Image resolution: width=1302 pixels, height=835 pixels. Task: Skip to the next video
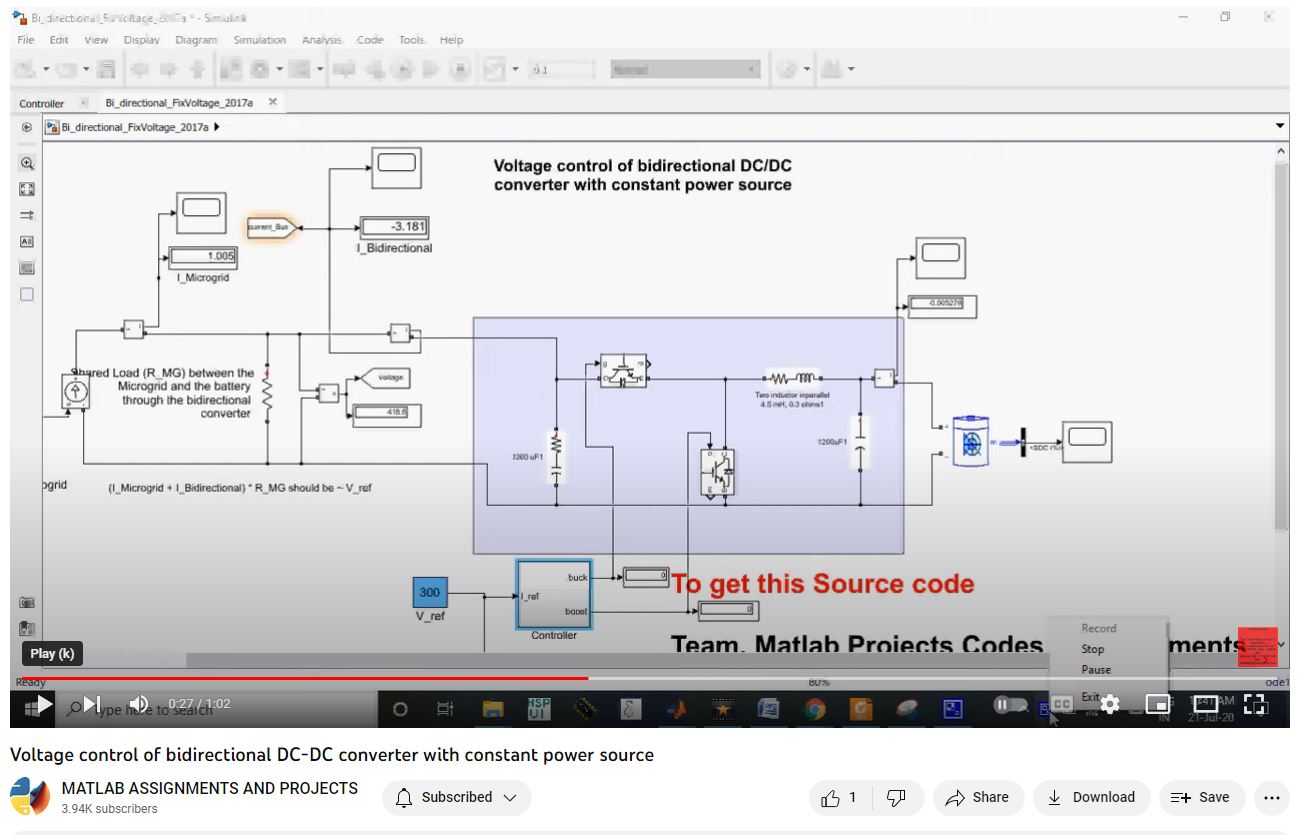pos(91,704)
